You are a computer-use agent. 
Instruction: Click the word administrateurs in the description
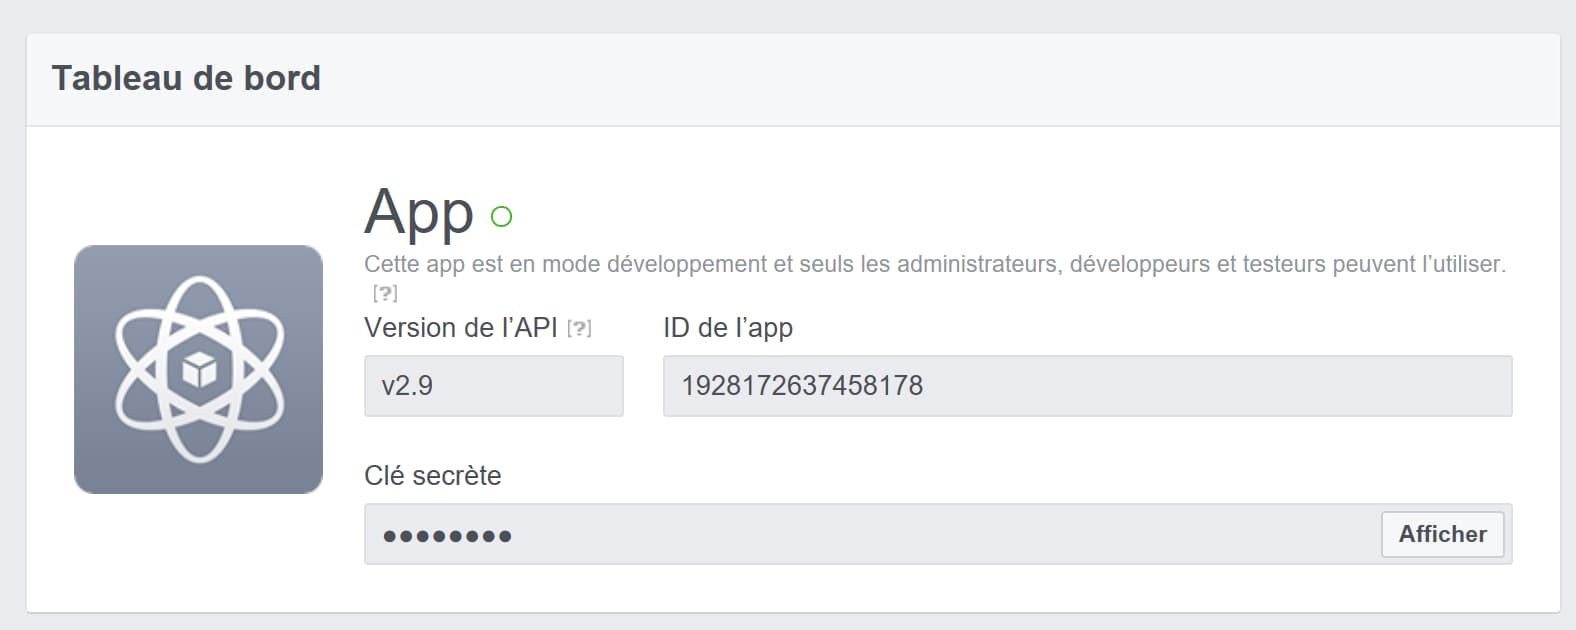click(977, 264)
